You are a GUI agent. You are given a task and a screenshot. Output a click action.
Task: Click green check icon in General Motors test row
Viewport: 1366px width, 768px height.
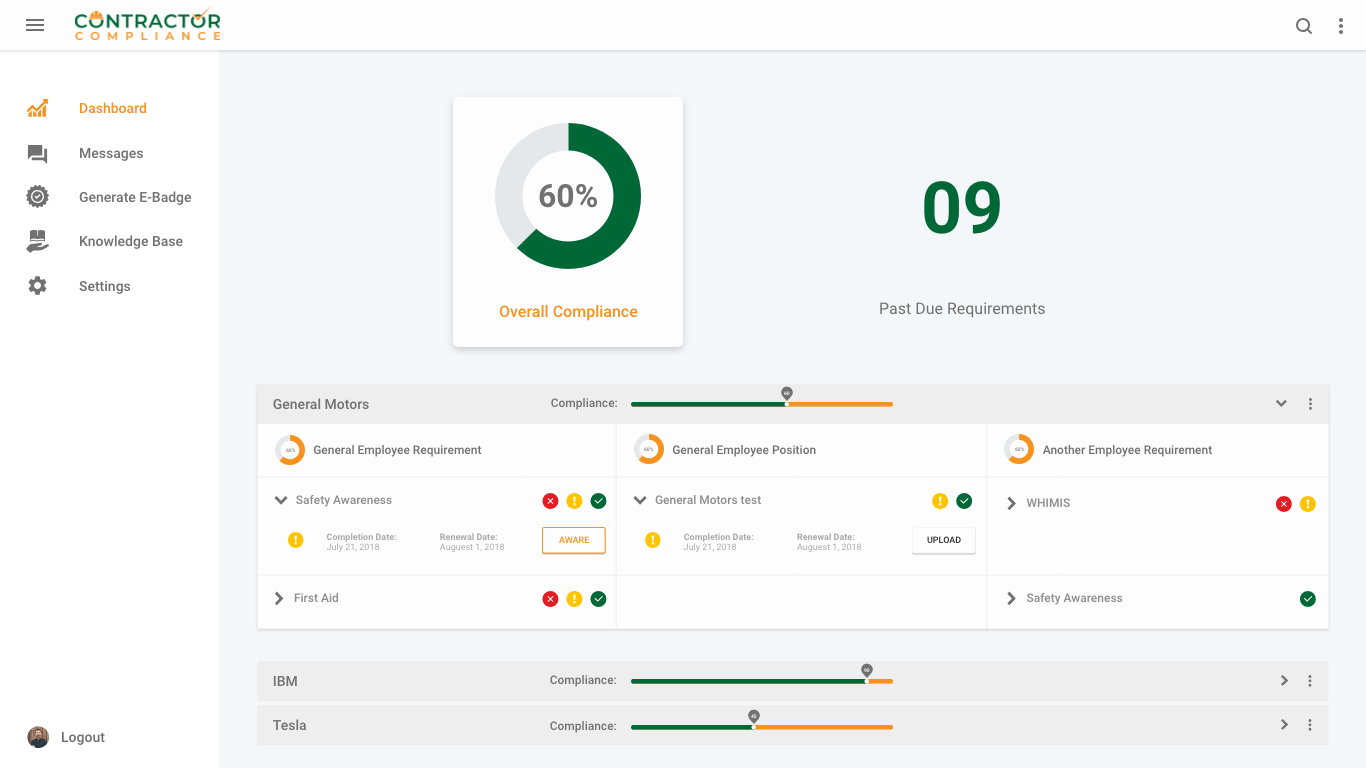pyautogui.click(x=964, y=501)
